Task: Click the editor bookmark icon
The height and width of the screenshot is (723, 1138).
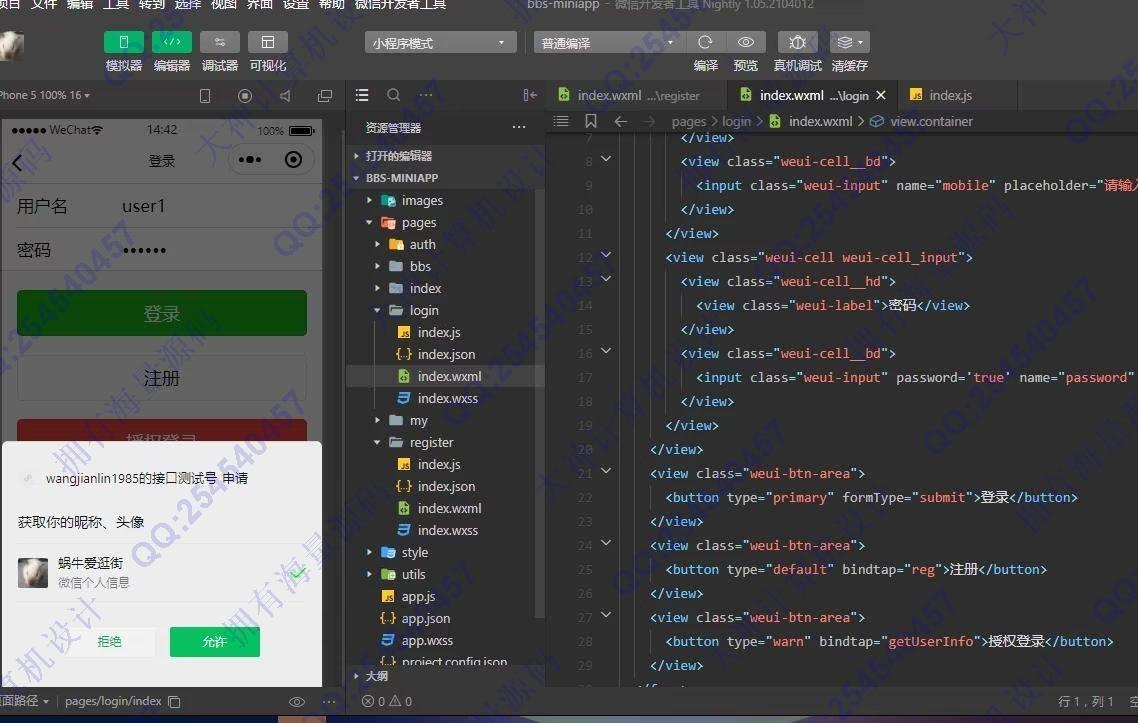Action: pyautogui.click(x=591, y=121)
